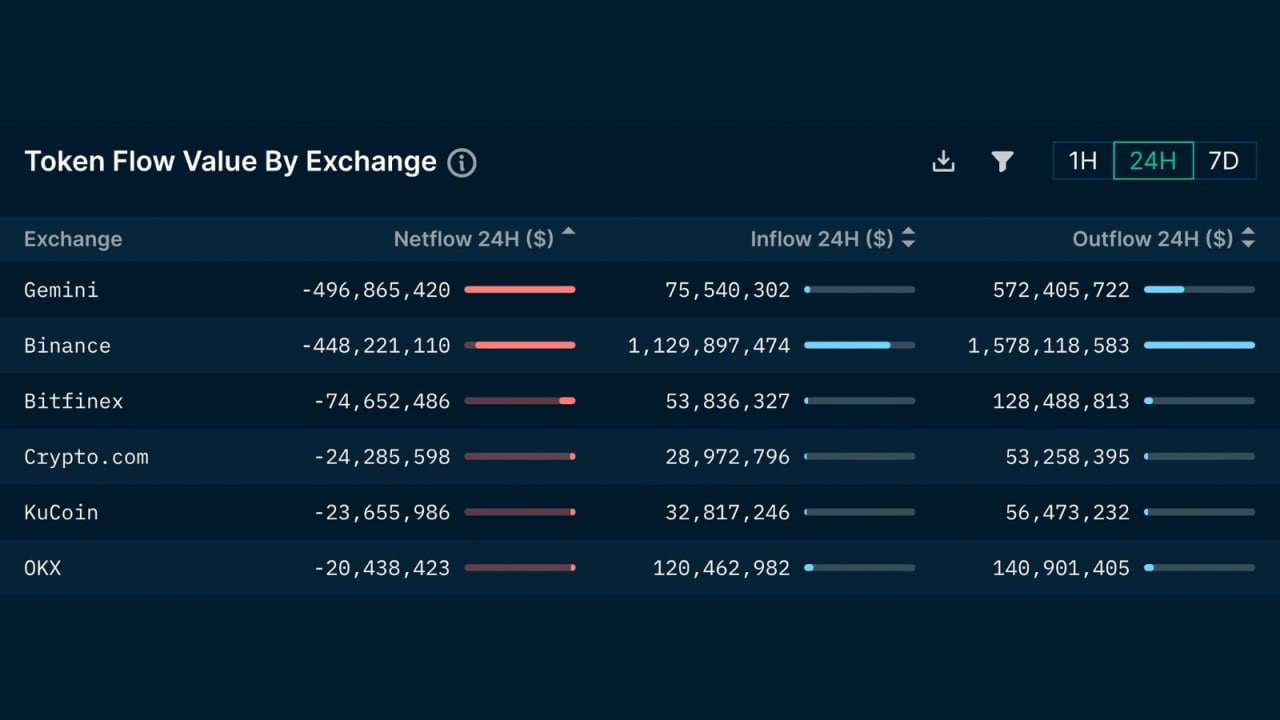The image size is (1280, 720).
Task: Select the 24H timeframe
Action: pos(1153,161)
